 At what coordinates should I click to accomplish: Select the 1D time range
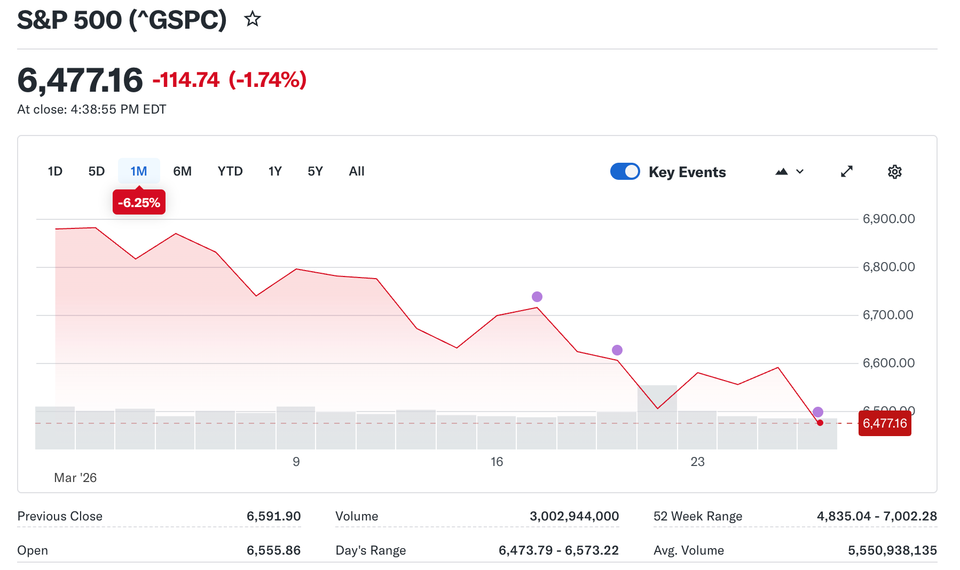click(x=55, y=171)
